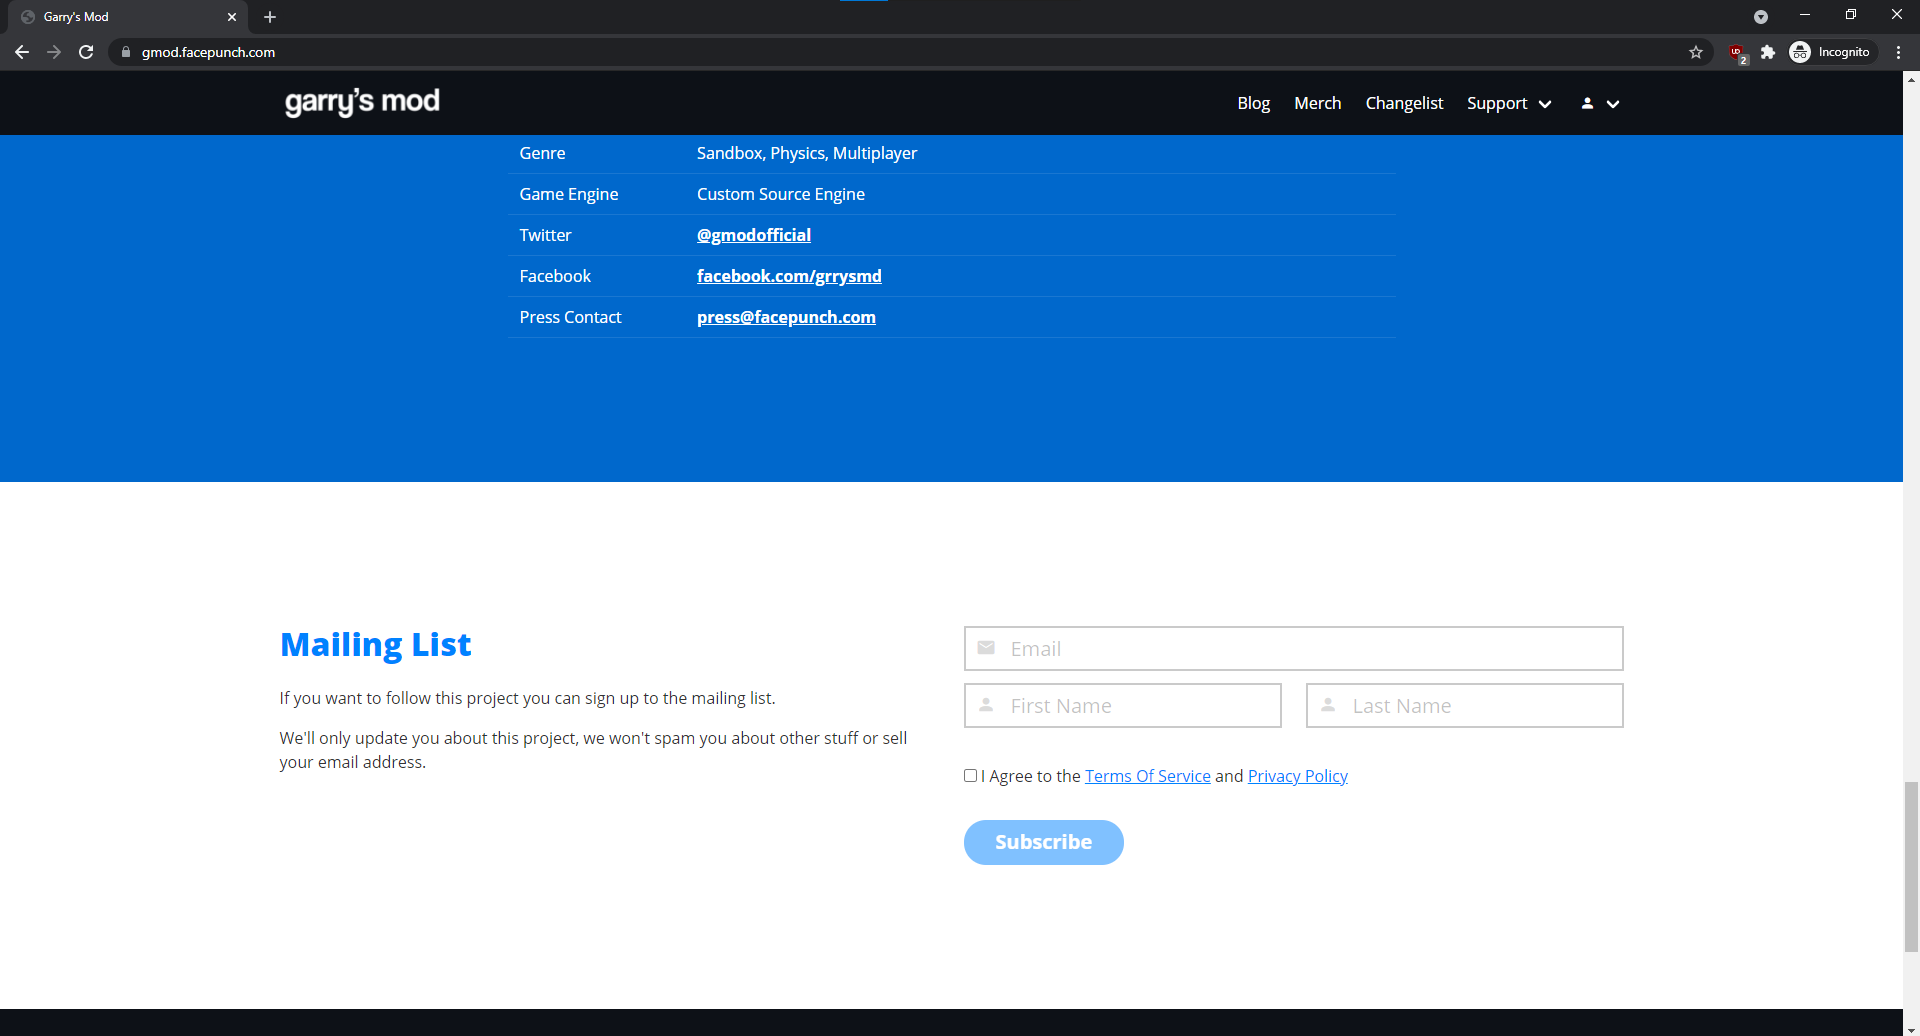Viewport: 1920px width, 1036px height.
Task: Click the press@facepunch.com email link
Action: tap(786, 317)
